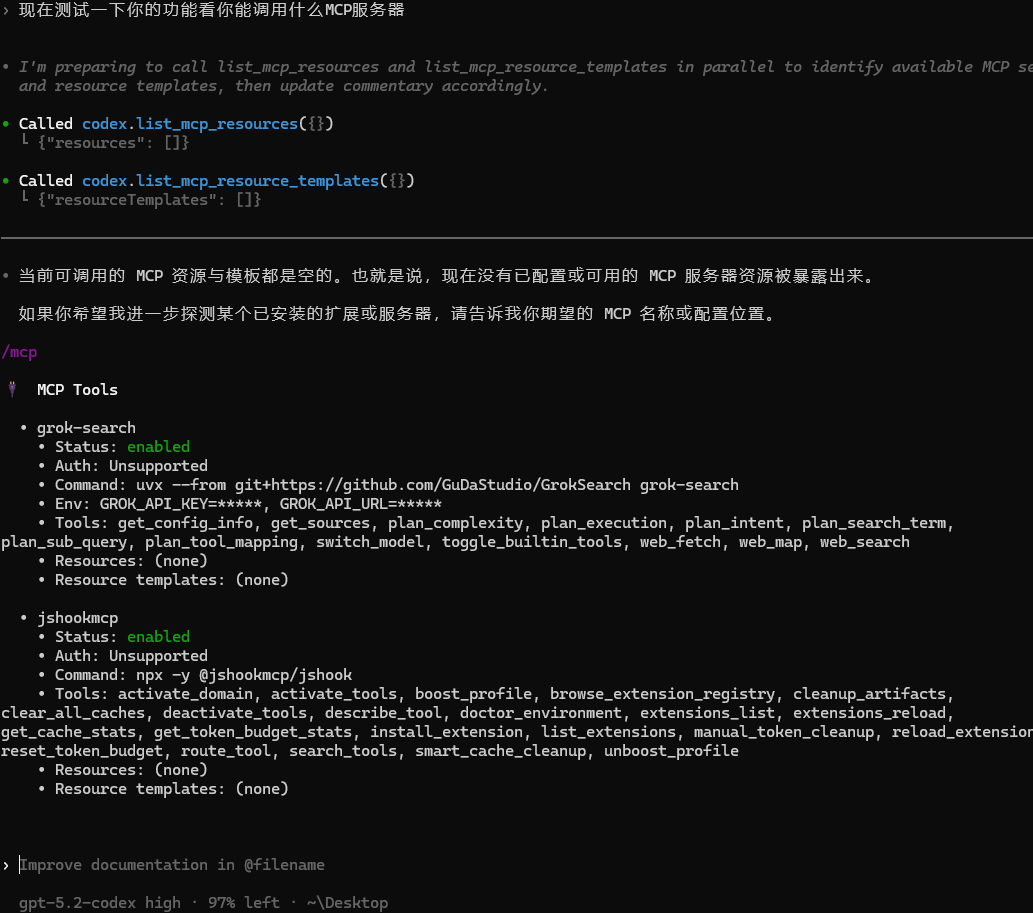Click the toggle_builtin_tools tool name

pyautogui.click(x=532, y=542)
